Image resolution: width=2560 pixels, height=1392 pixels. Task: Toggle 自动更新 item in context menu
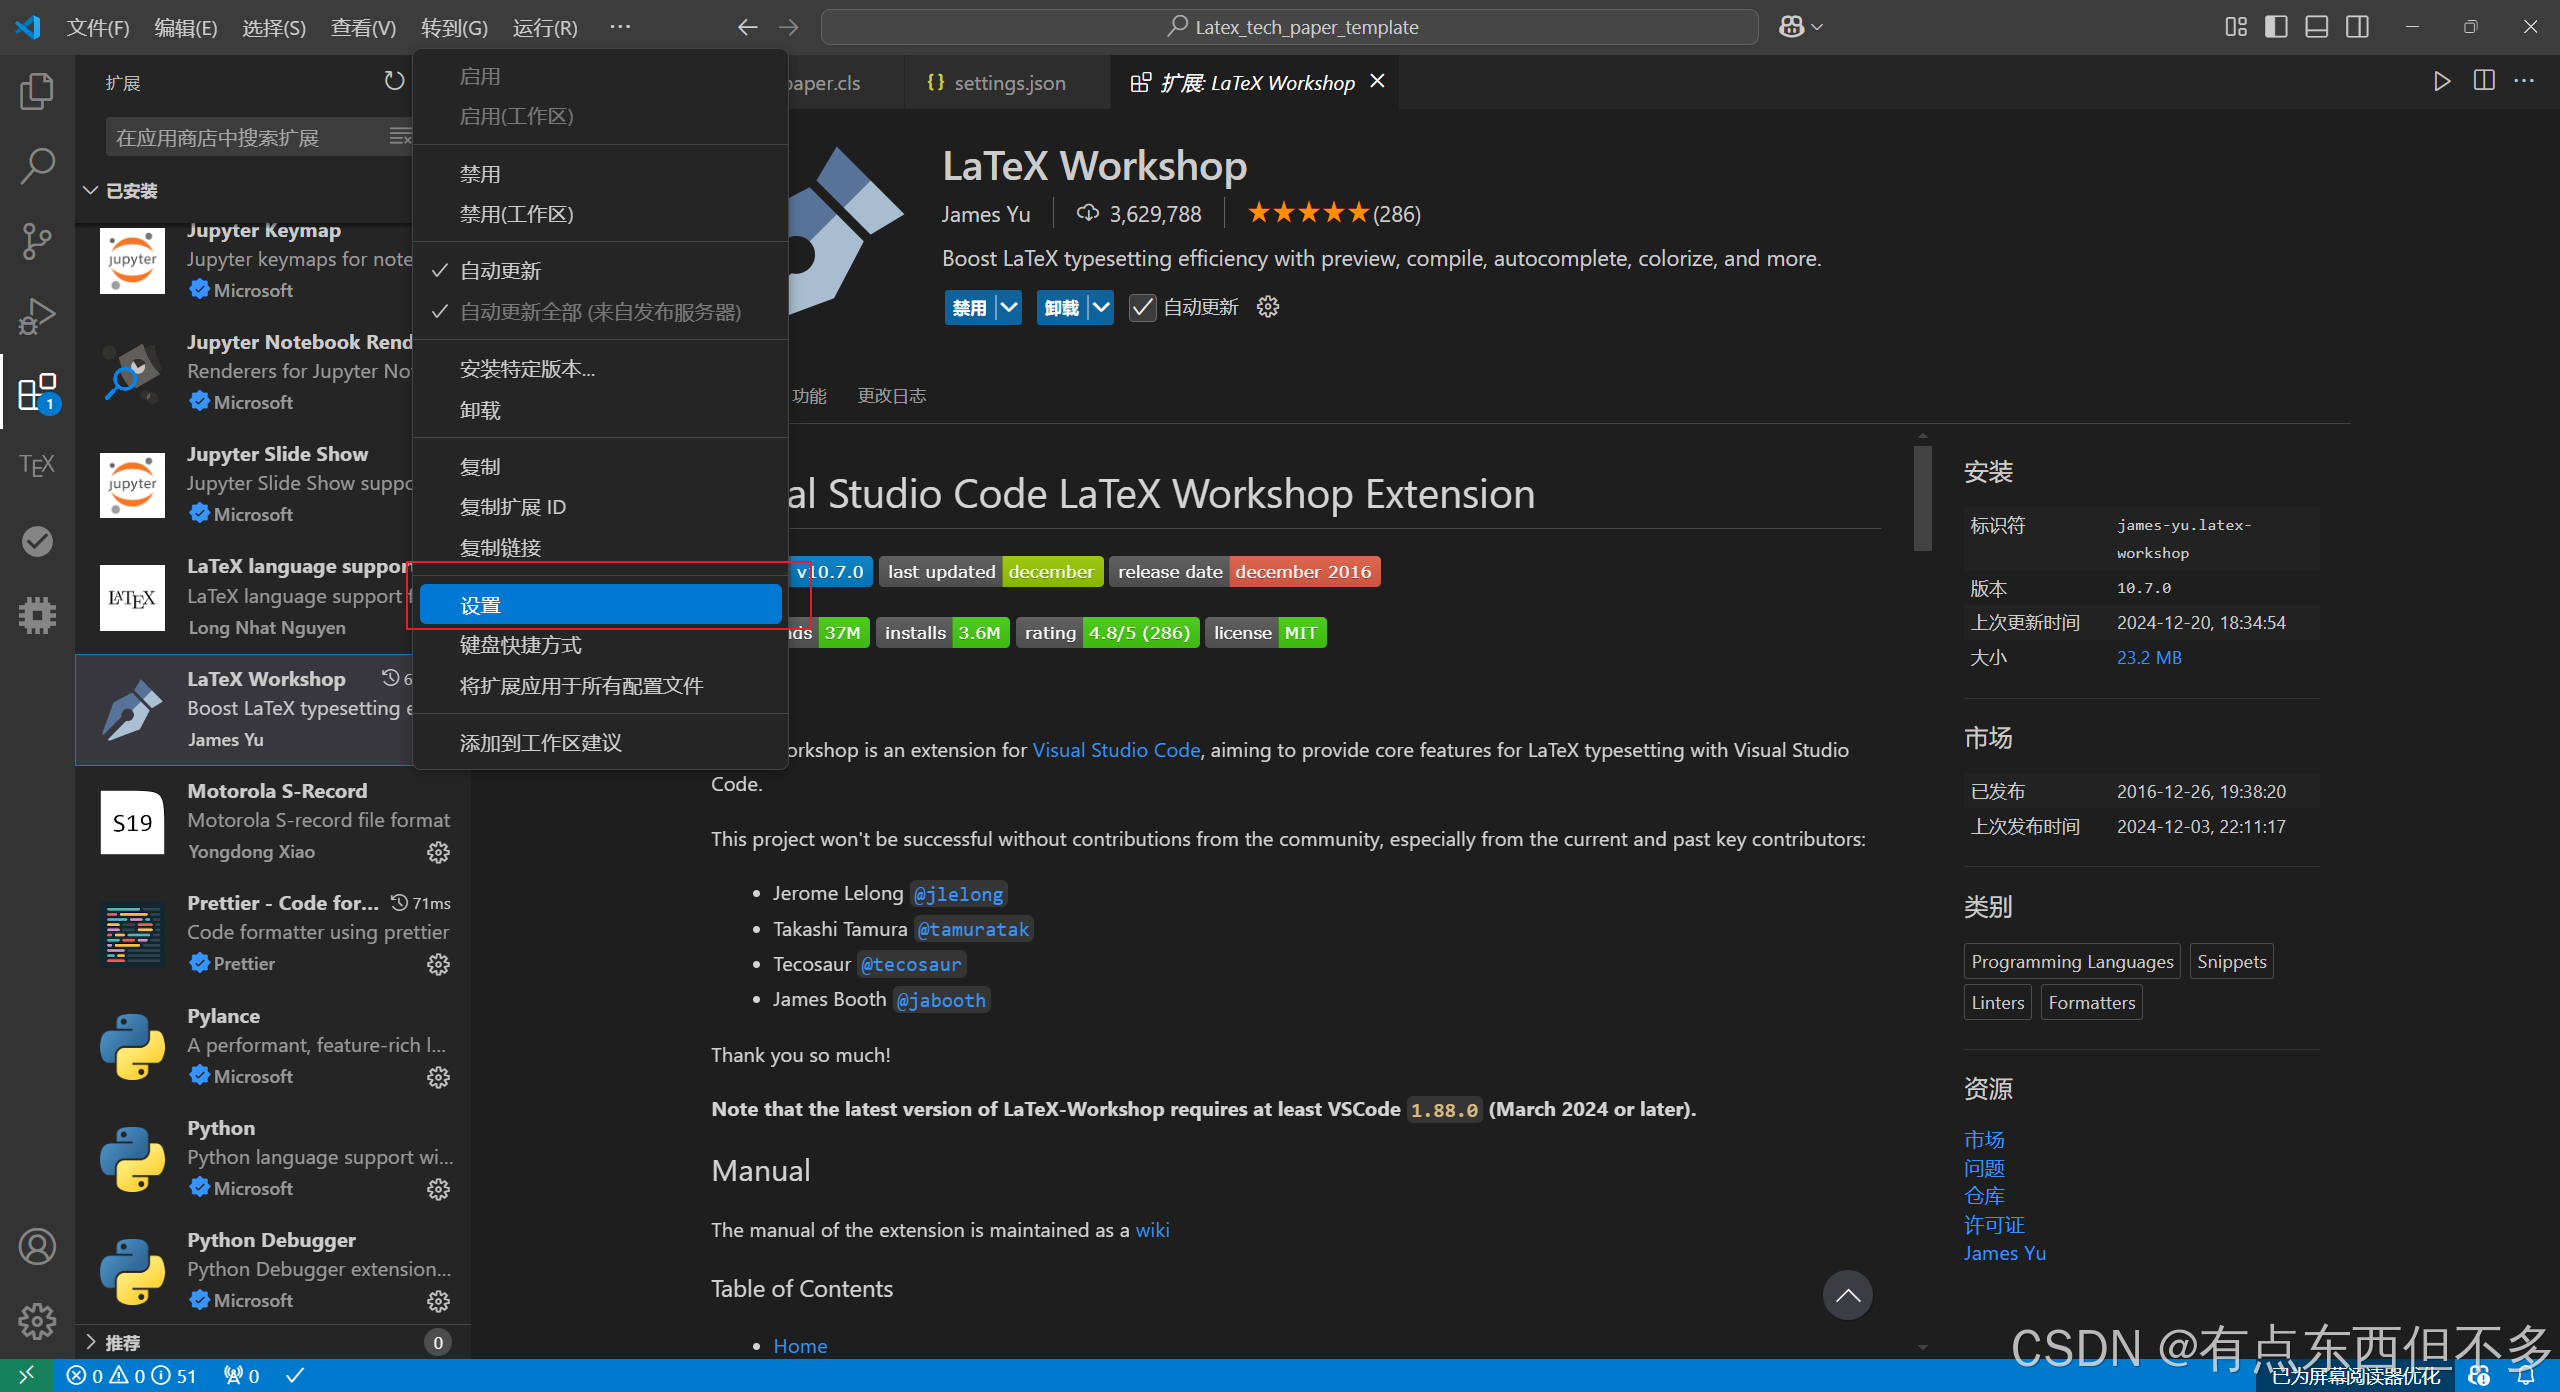pyautogui.click(x=500, y=271)
